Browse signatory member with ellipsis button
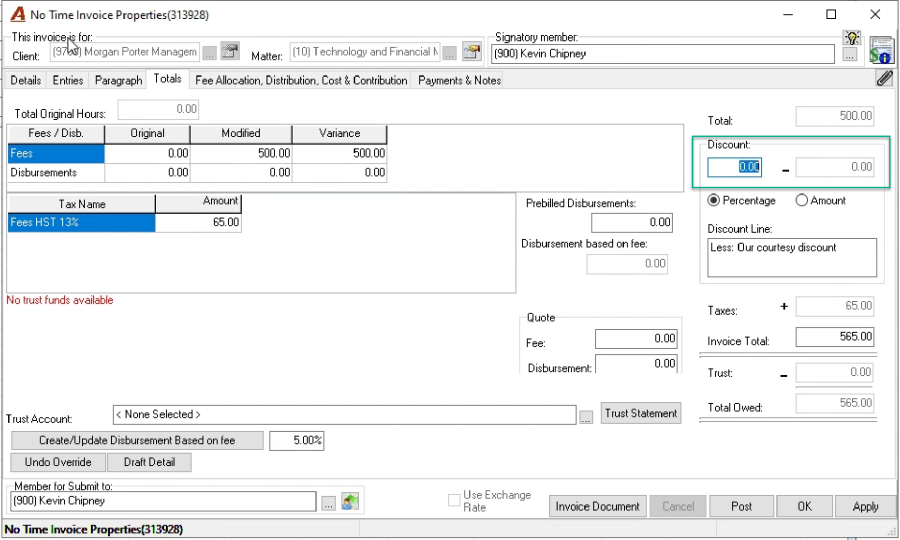The image size is (900, 540). pos(850,55)
